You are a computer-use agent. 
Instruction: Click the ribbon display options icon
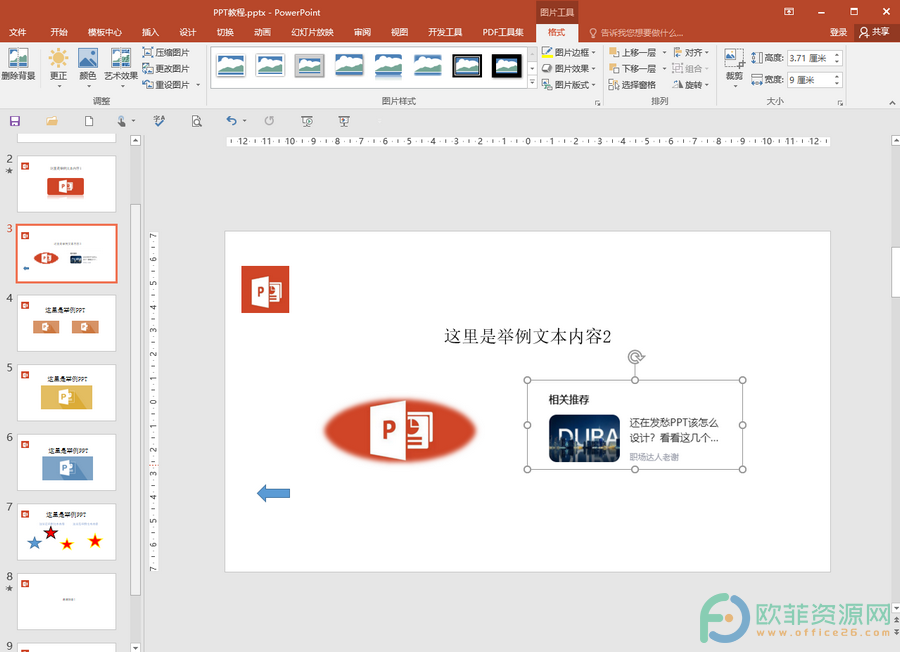pos(789,11)
